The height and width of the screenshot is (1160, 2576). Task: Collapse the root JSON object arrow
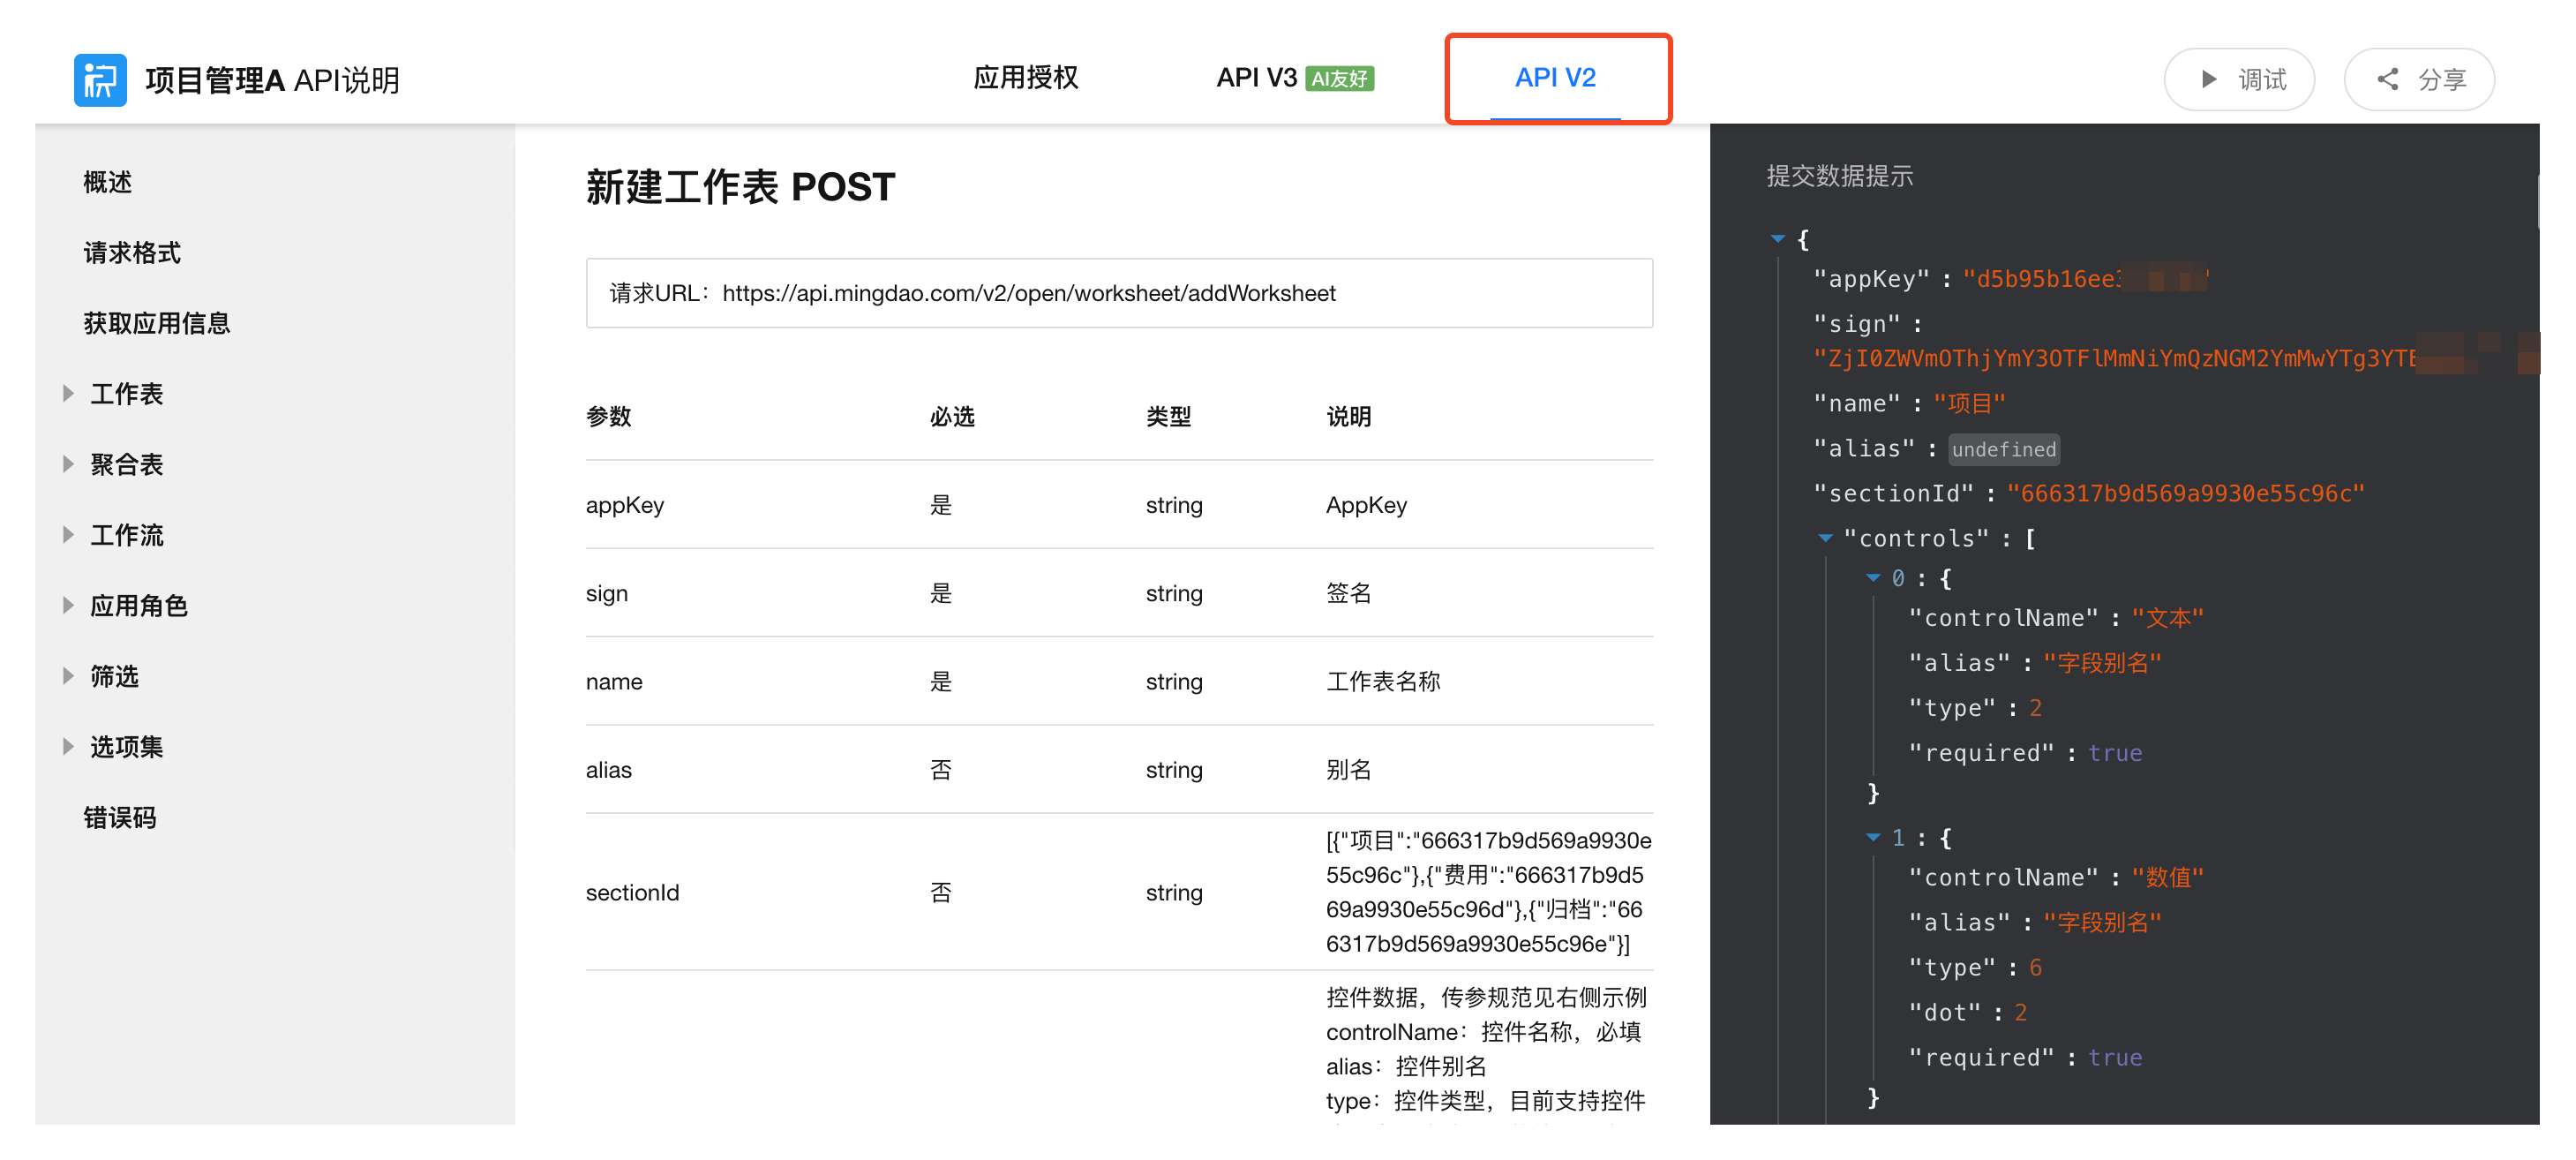pos(1777,238)
